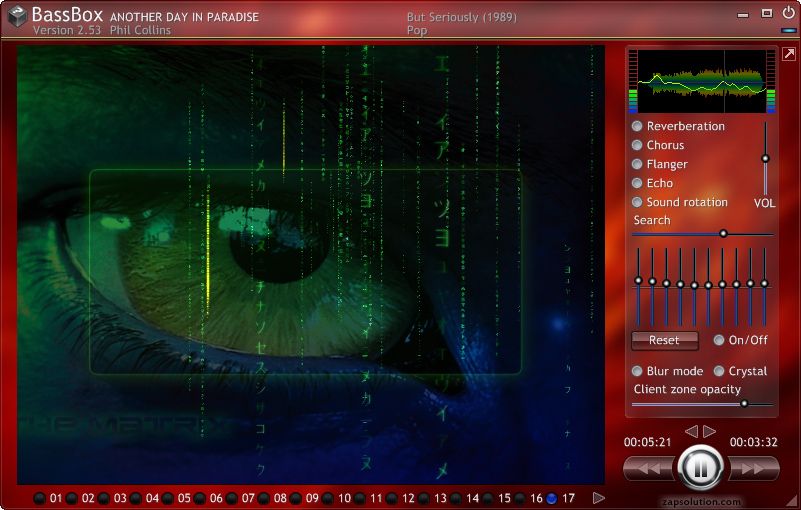Click the elapsed time 00:03:32
Image resolution: width=801 pixels, height=510 pixels.
click(x=753, y=442)
